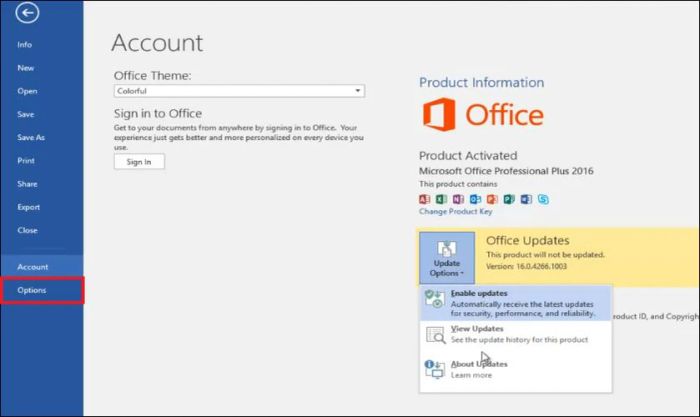700x417 pixels.
Task: Open the Office Theme Colorful dropdown
Action: coord(239,91)
